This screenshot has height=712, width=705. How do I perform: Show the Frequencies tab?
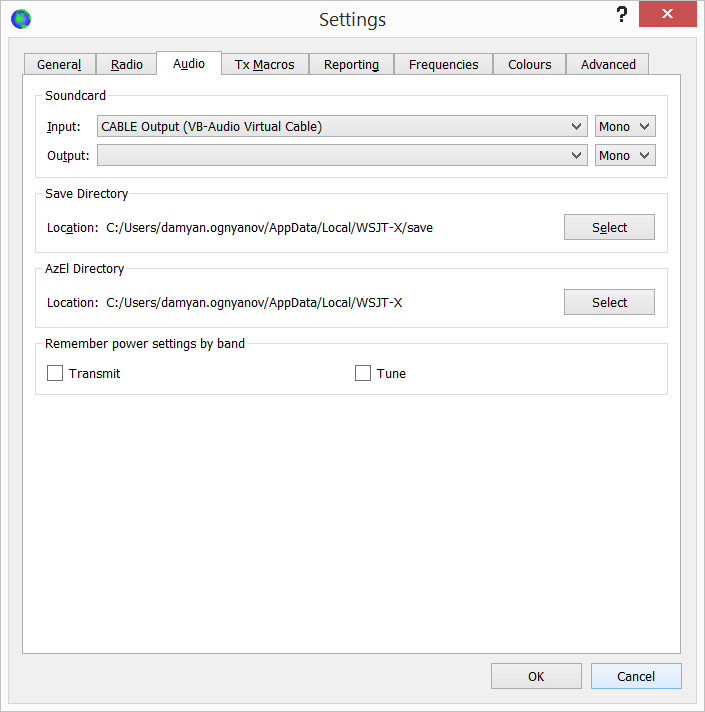pyautogui.click(x=443, y=64)
